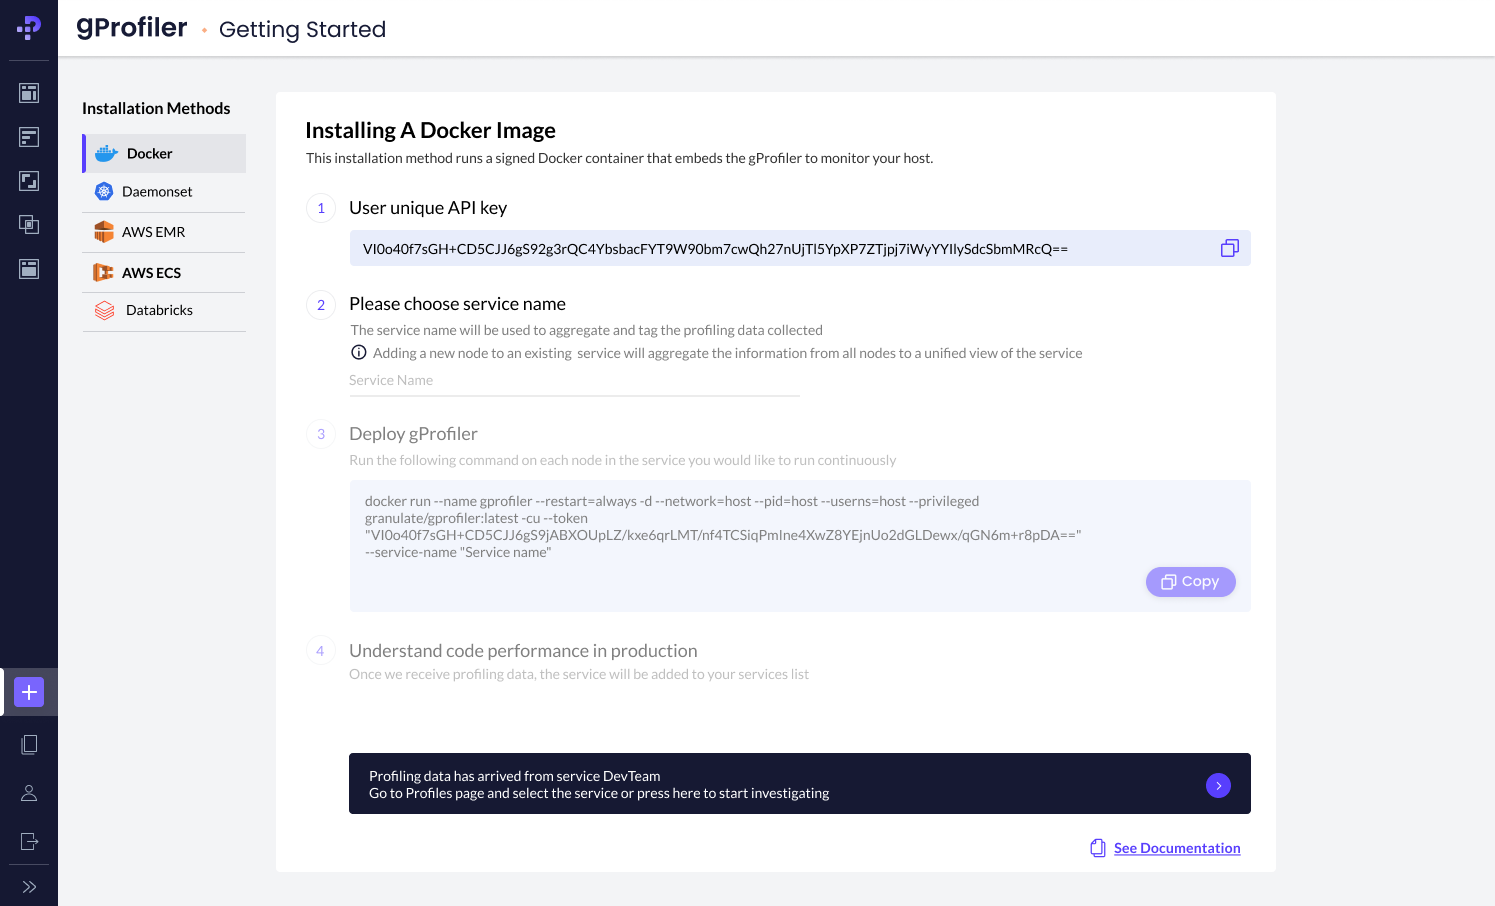Open the documentation icon in sidebar
Image resolution: width=1495 pixels, height=906 pixels.
pyautogui.click(x=29, y=744)
